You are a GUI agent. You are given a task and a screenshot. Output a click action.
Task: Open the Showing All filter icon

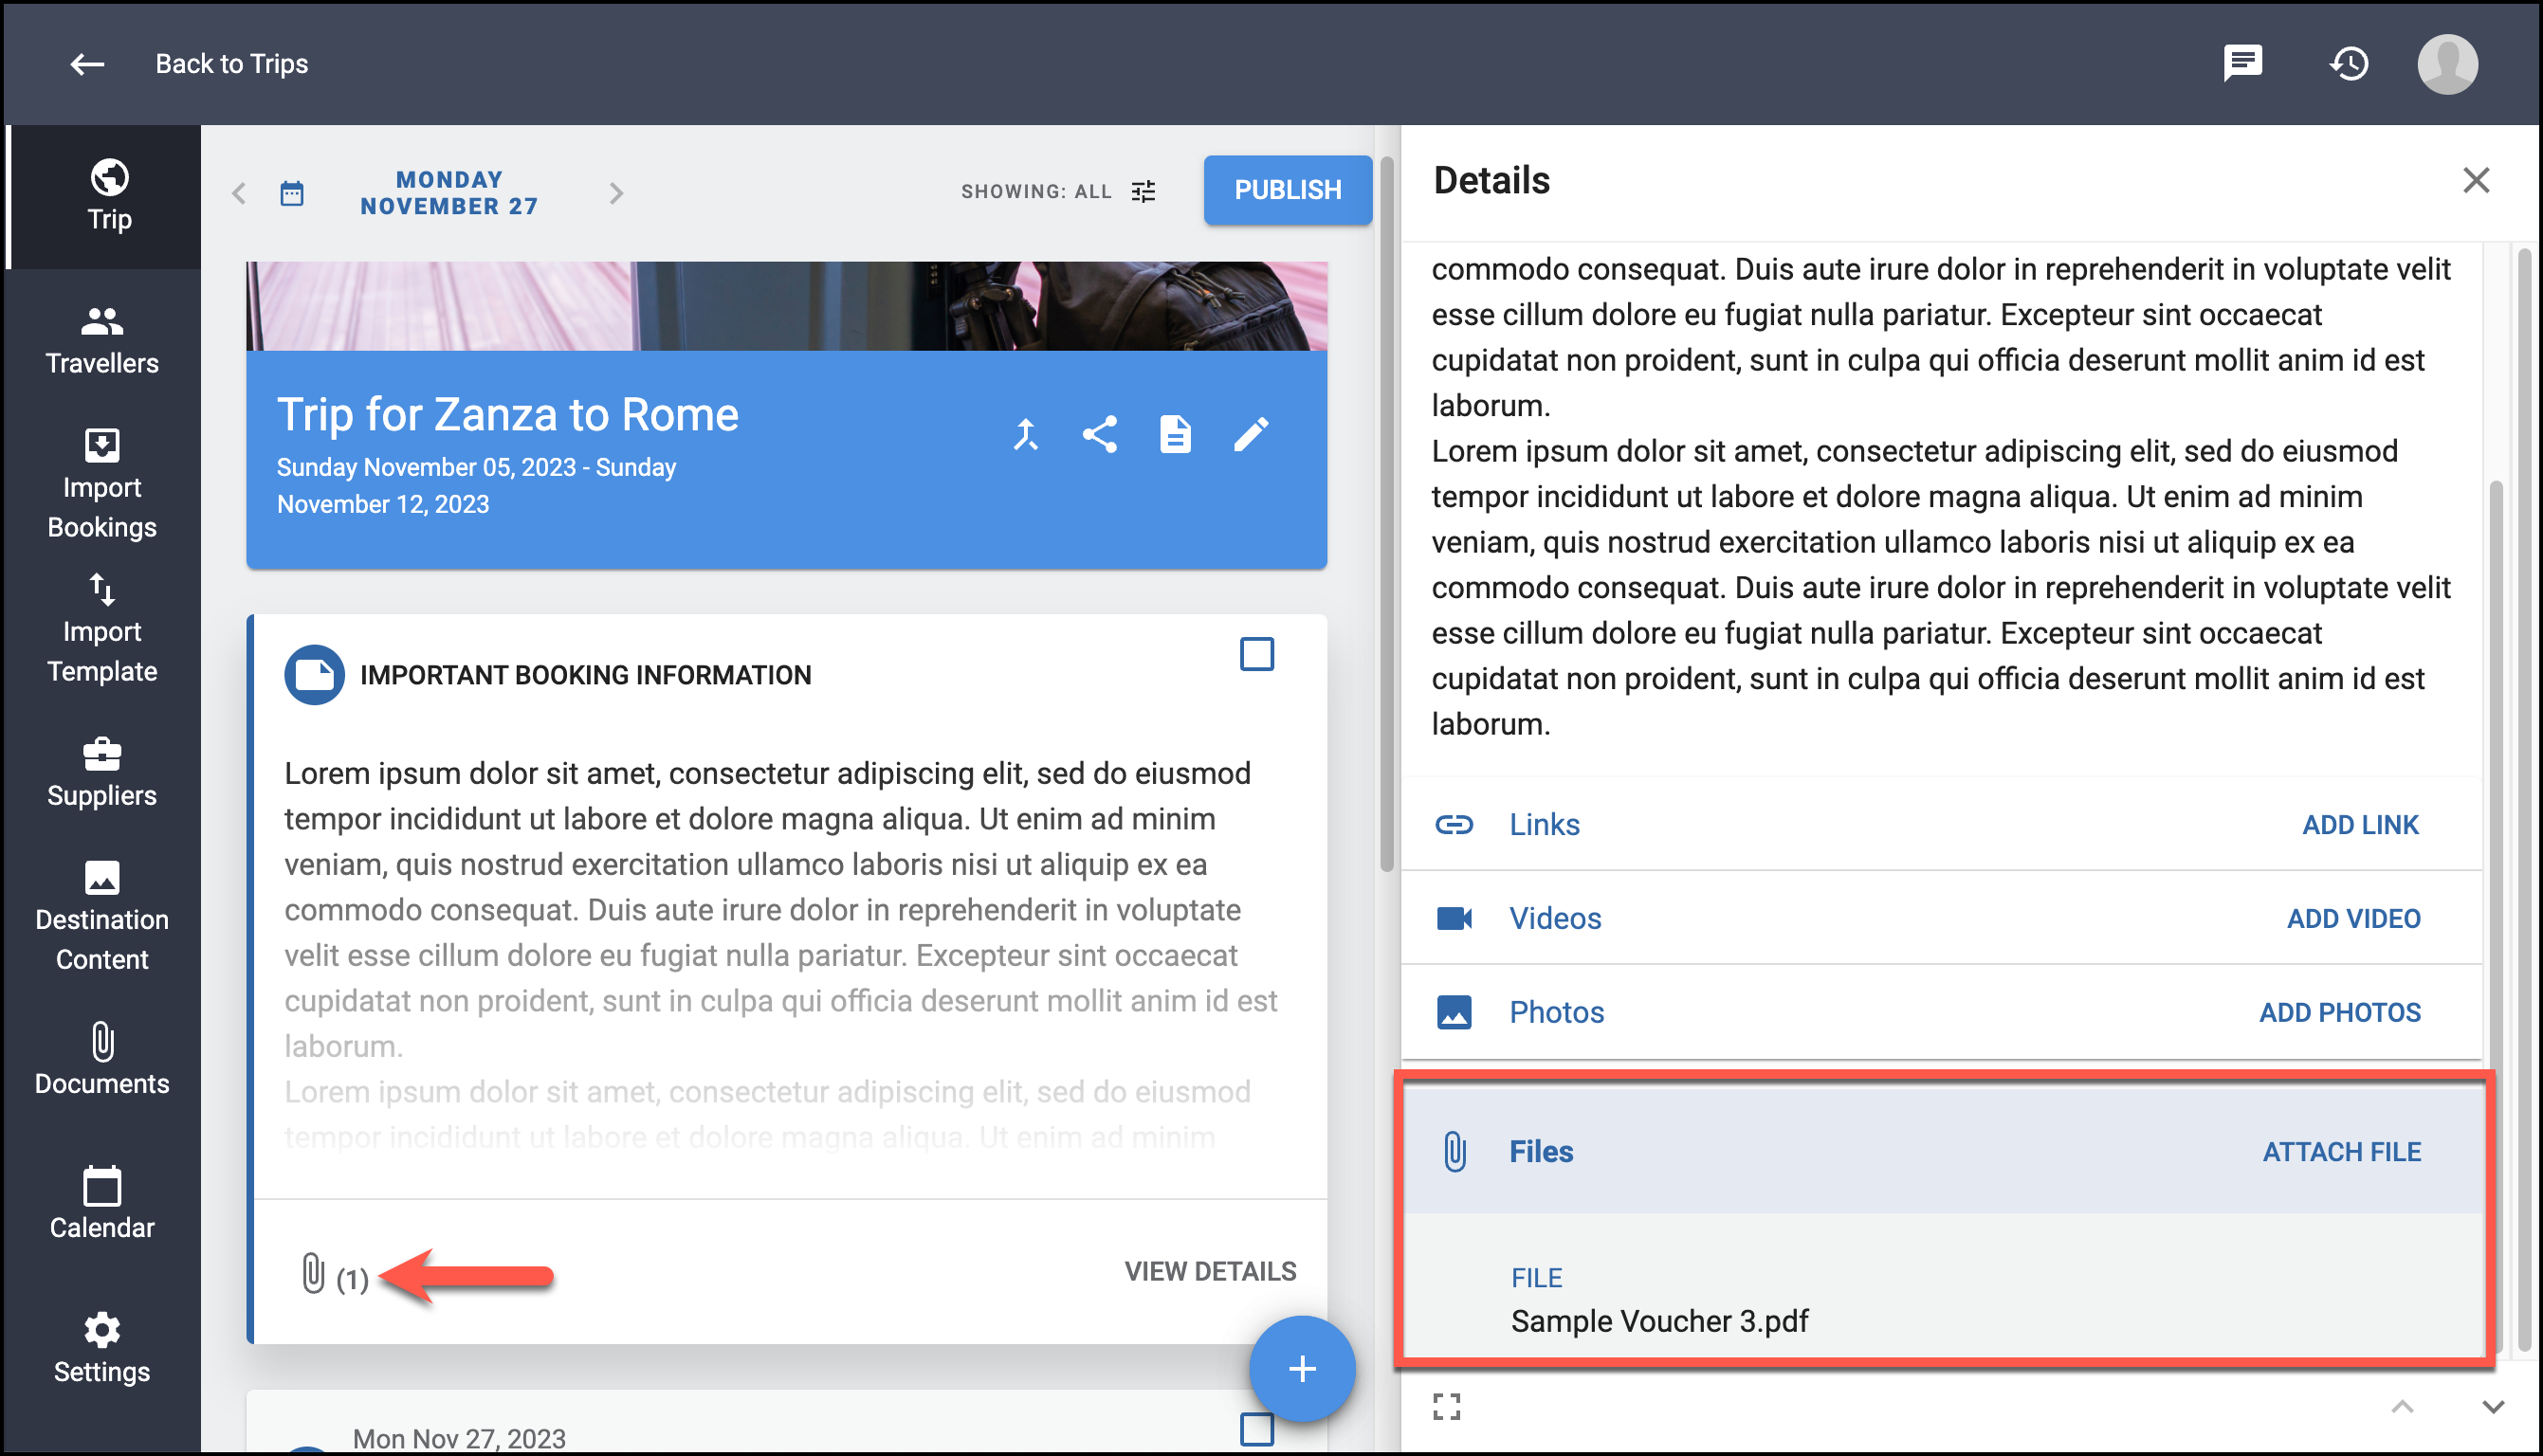point(1143,191)
